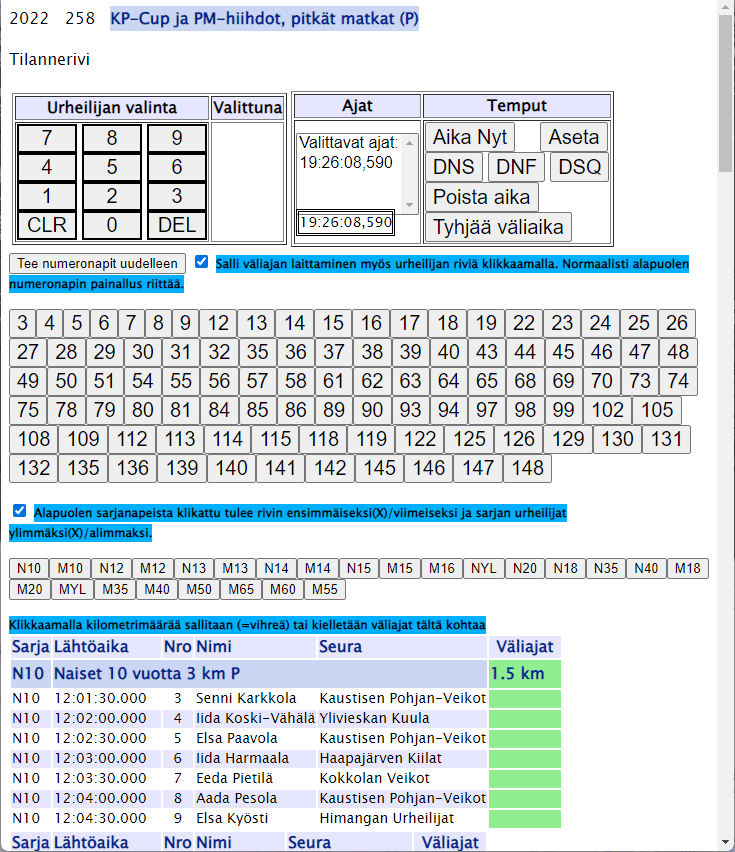This screenshot has width=735, height=852.
Task: Click the Aika Nyt button
Action: pyautogui.click(x=470, y=137)
